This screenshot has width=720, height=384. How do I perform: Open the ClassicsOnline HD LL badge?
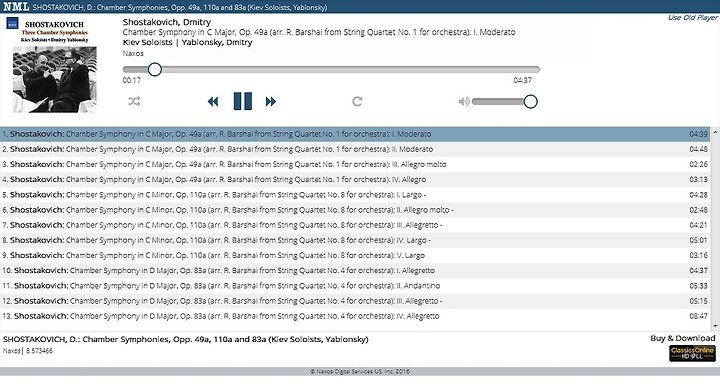click(692, 353)
